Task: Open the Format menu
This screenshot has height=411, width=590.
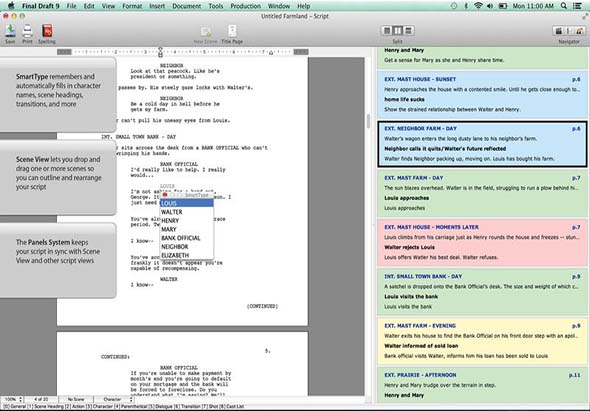Action: [x=132, y=6]
